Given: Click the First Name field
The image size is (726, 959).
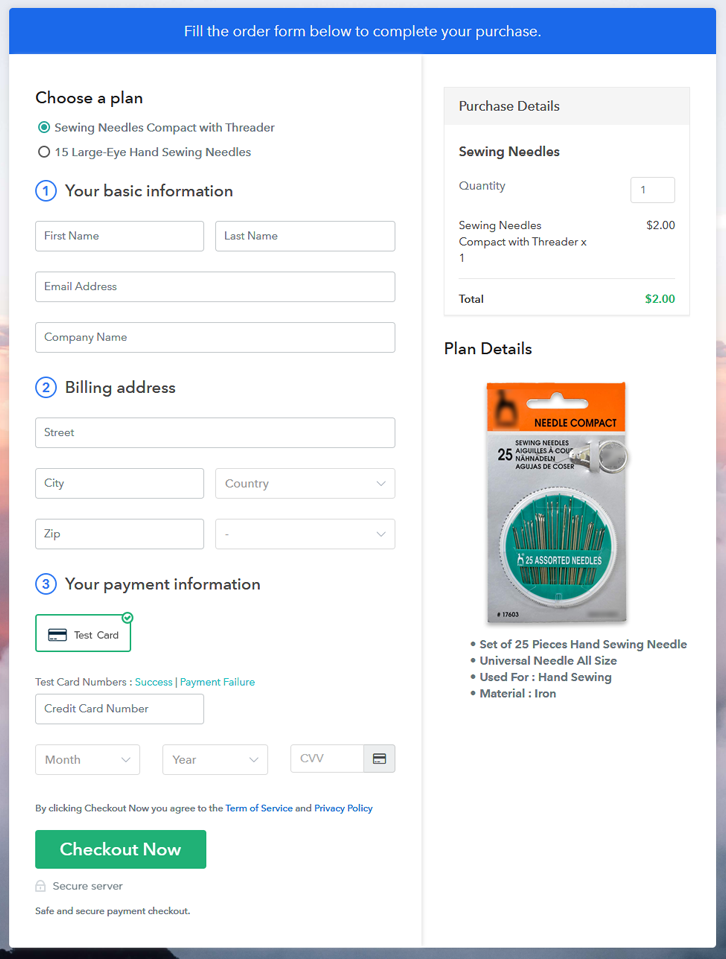Looking at the screenshot, I should click(x=119, y=236).
